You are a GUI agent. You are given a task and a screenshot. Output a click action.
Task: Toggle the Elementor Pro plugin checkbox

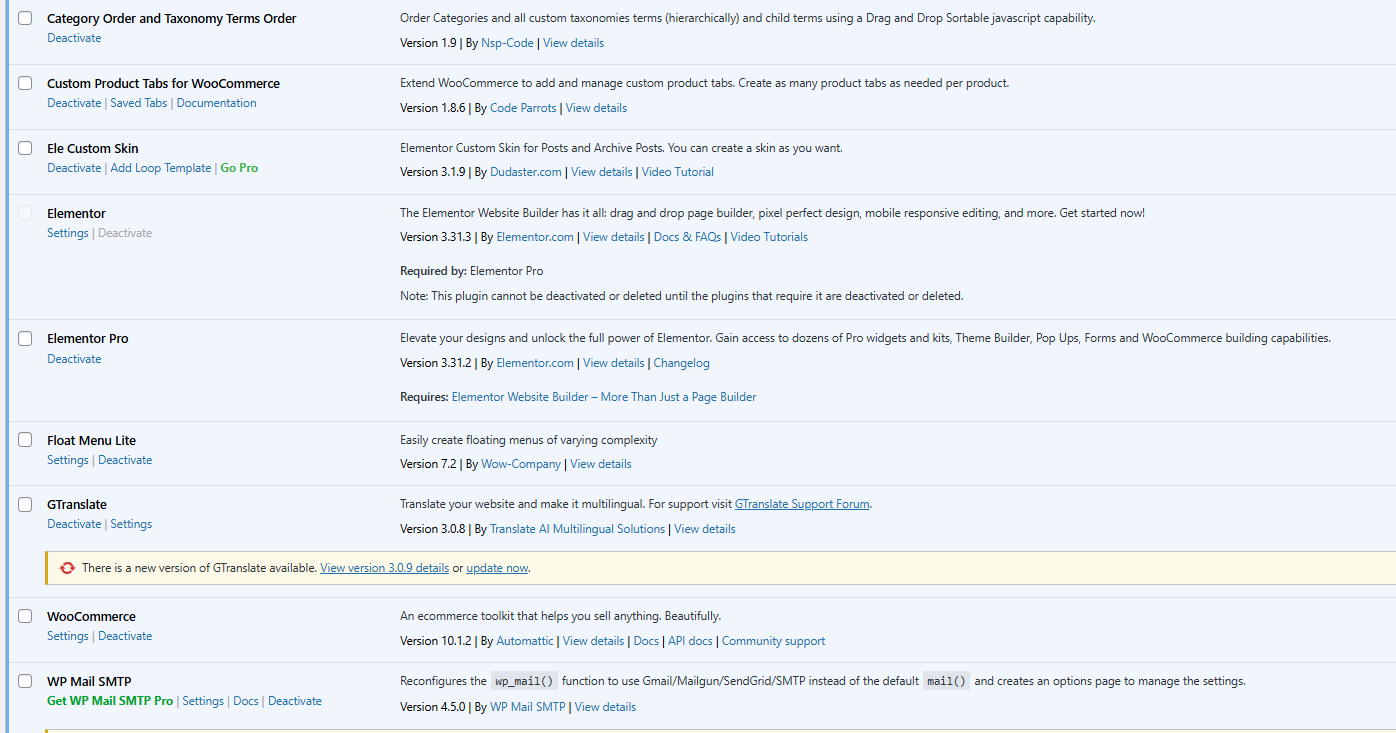click(25, 339)
